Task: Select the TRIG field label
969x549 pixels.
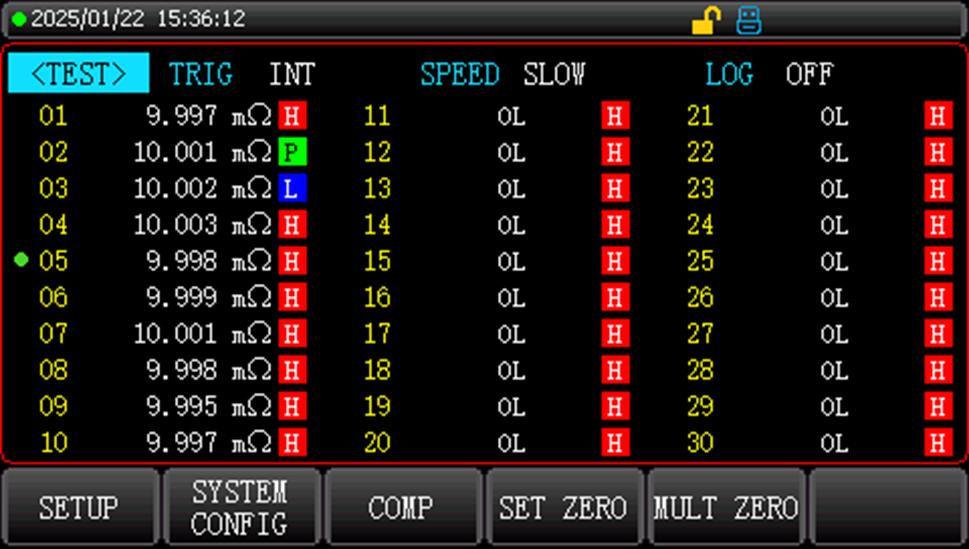Action: click(x=200, y=75)
